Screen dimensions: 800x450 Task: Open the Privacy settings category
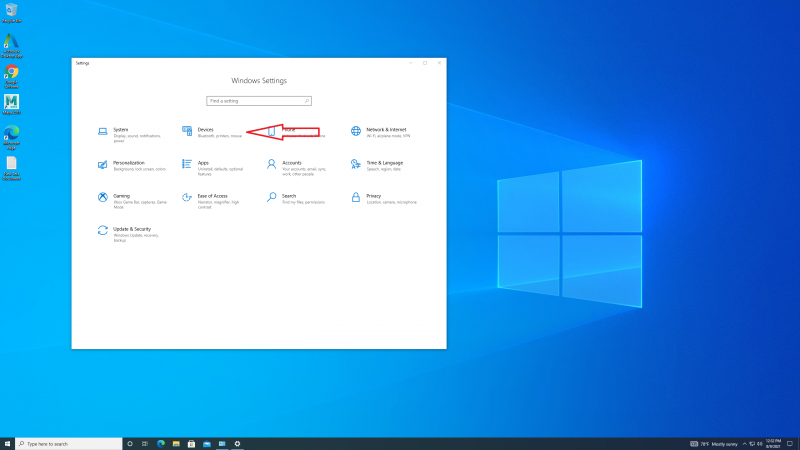(x=384, y=198)
